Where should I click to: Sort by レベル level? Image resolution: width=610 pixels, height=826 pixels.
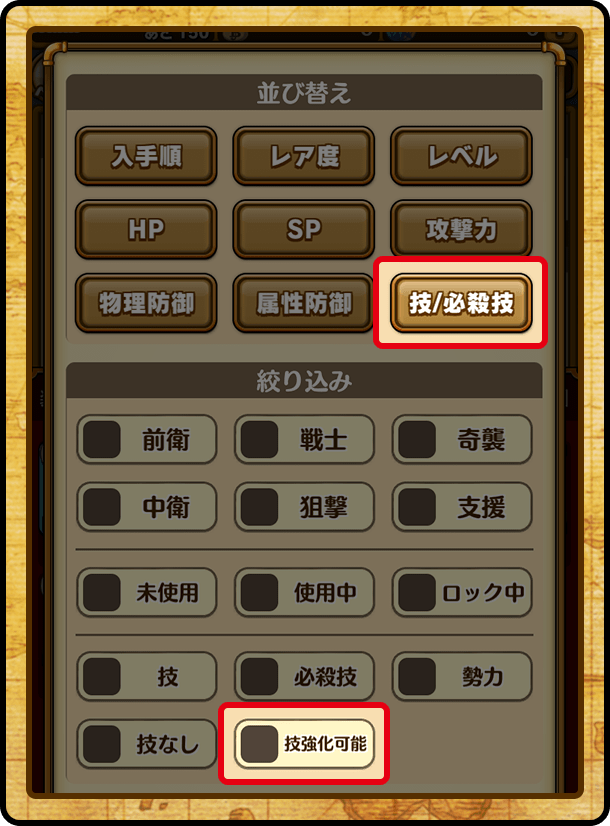[461, 156]
